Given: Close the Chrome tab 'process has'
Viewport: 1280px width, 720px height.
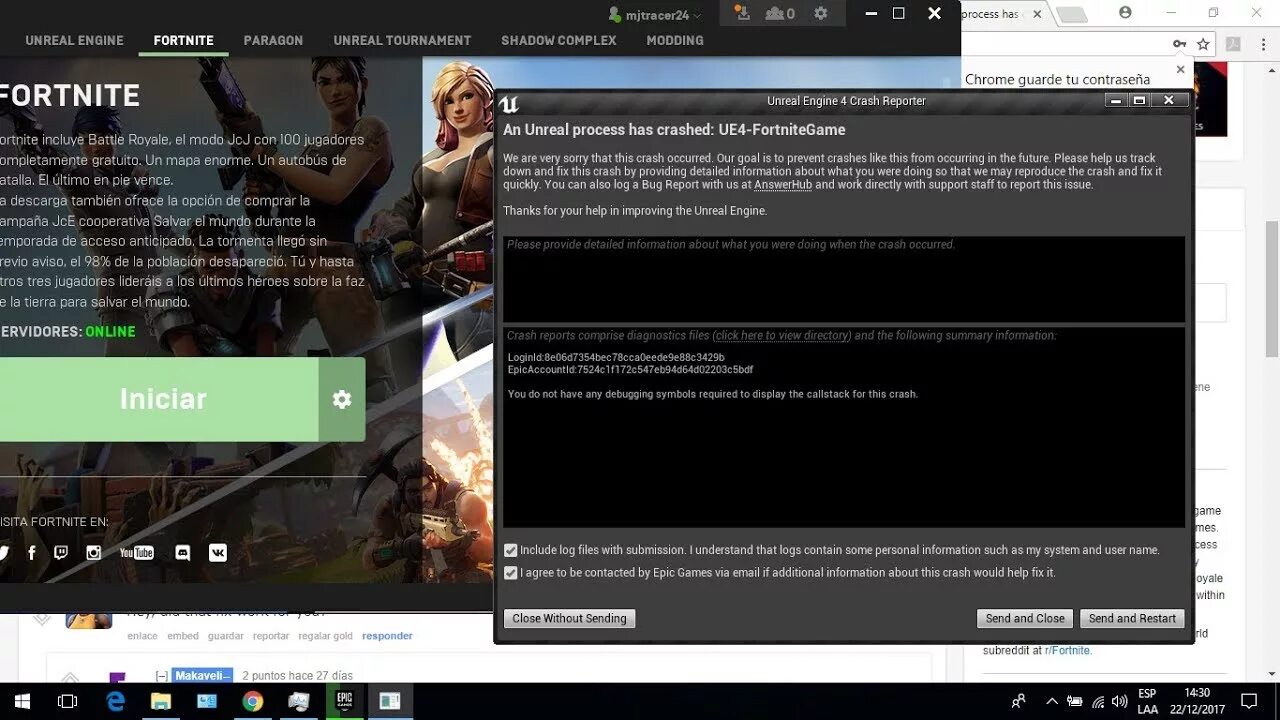Looking at the screenshot, I should [1037, 14].
